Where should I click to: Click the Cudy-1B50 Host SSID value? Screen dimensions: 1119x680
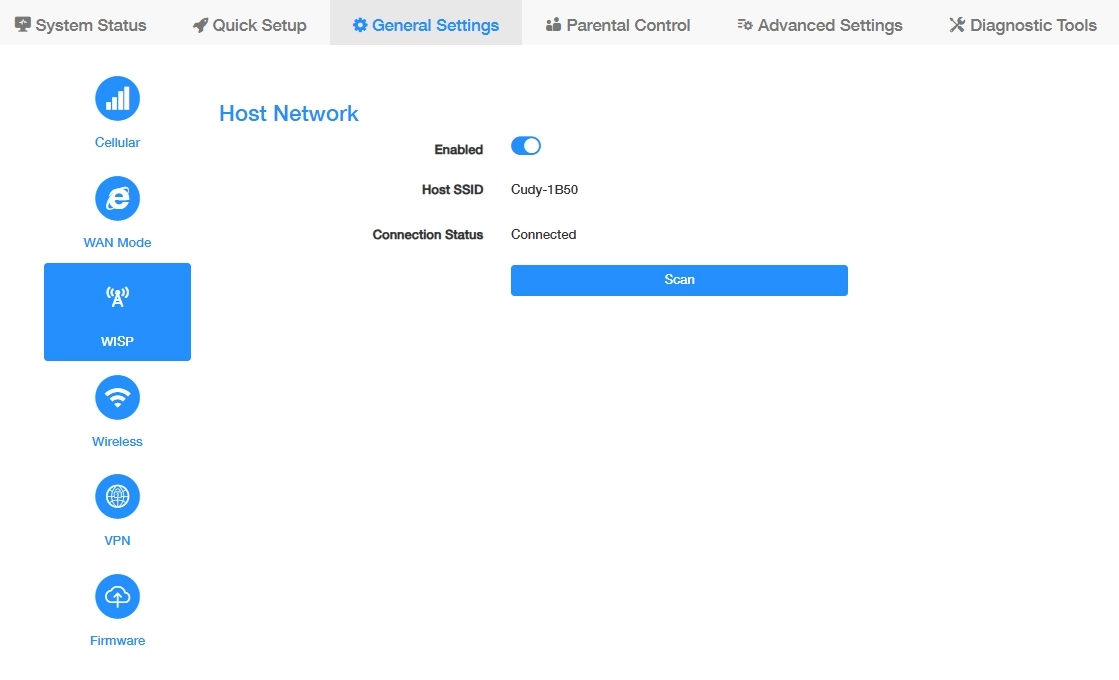point(545,190)
